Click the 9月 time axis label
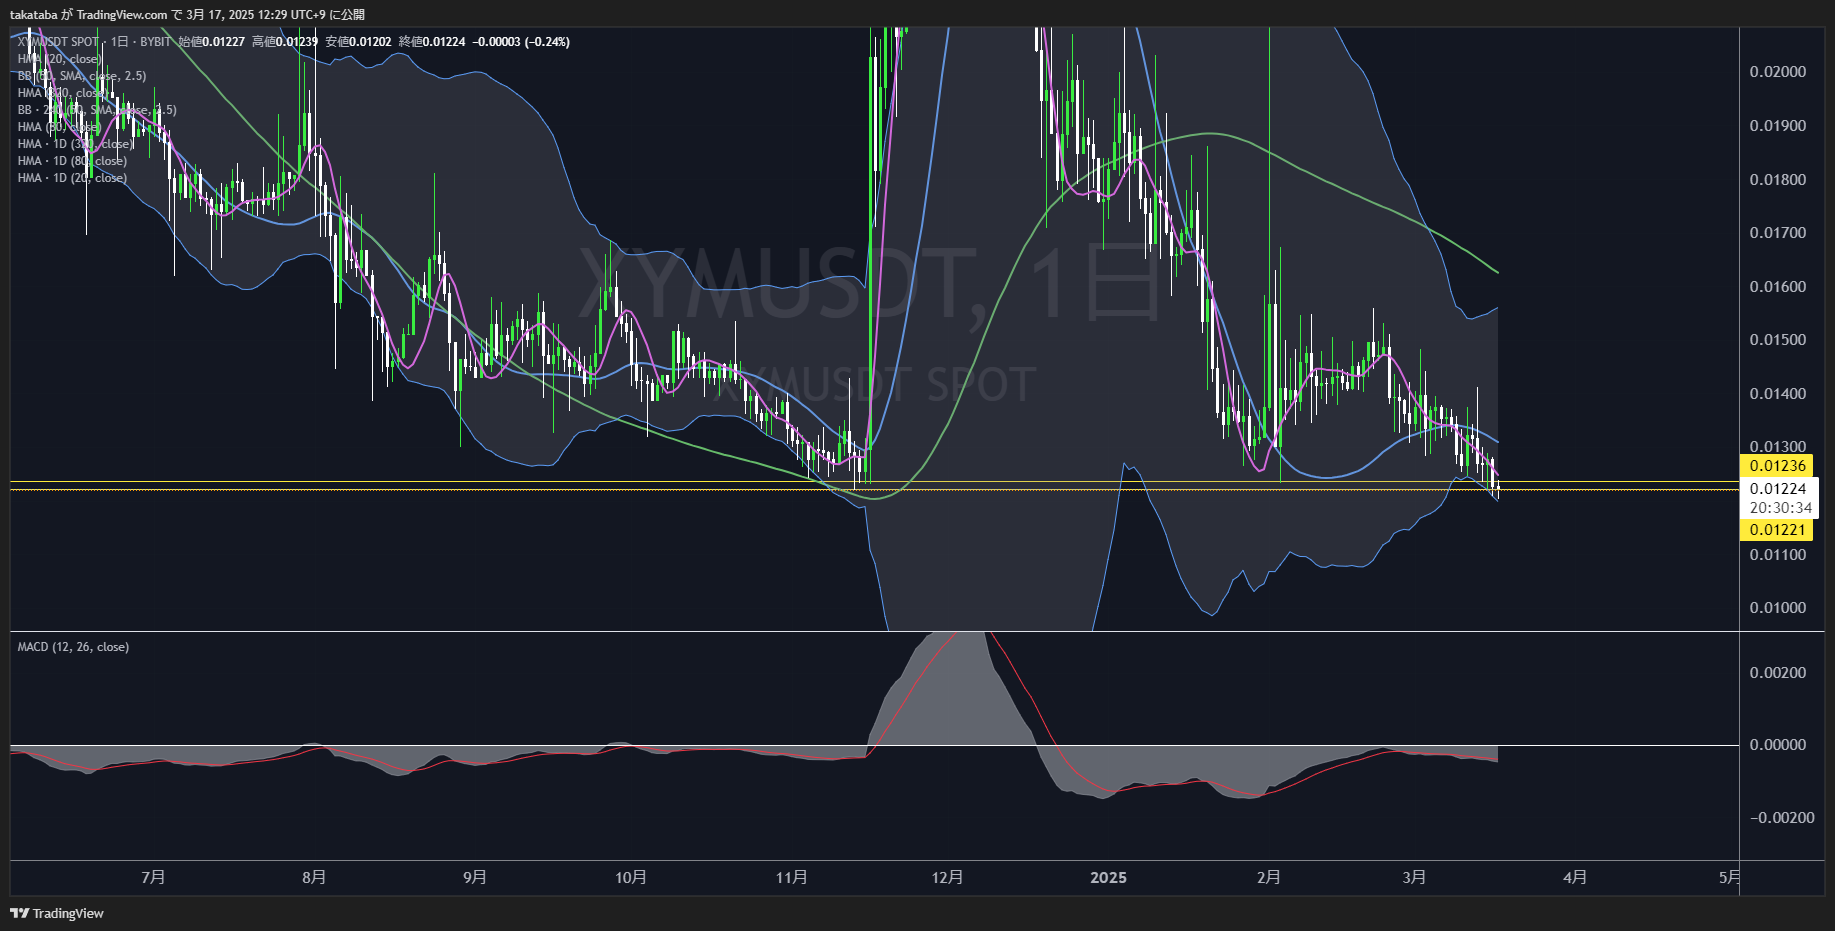Image resolution: width=1835 pixels, height=931 pixels. coord(475,877)
